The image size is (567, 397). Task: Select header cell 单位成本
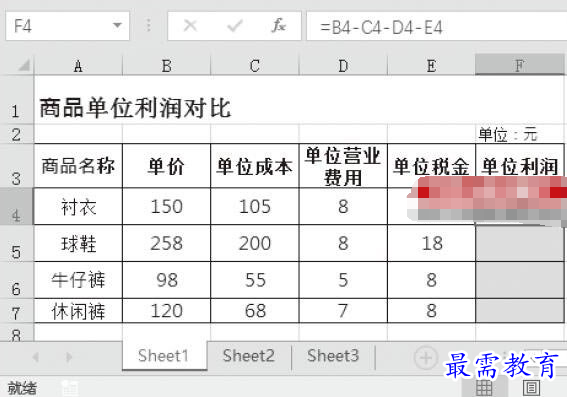[x=255, y=166]
